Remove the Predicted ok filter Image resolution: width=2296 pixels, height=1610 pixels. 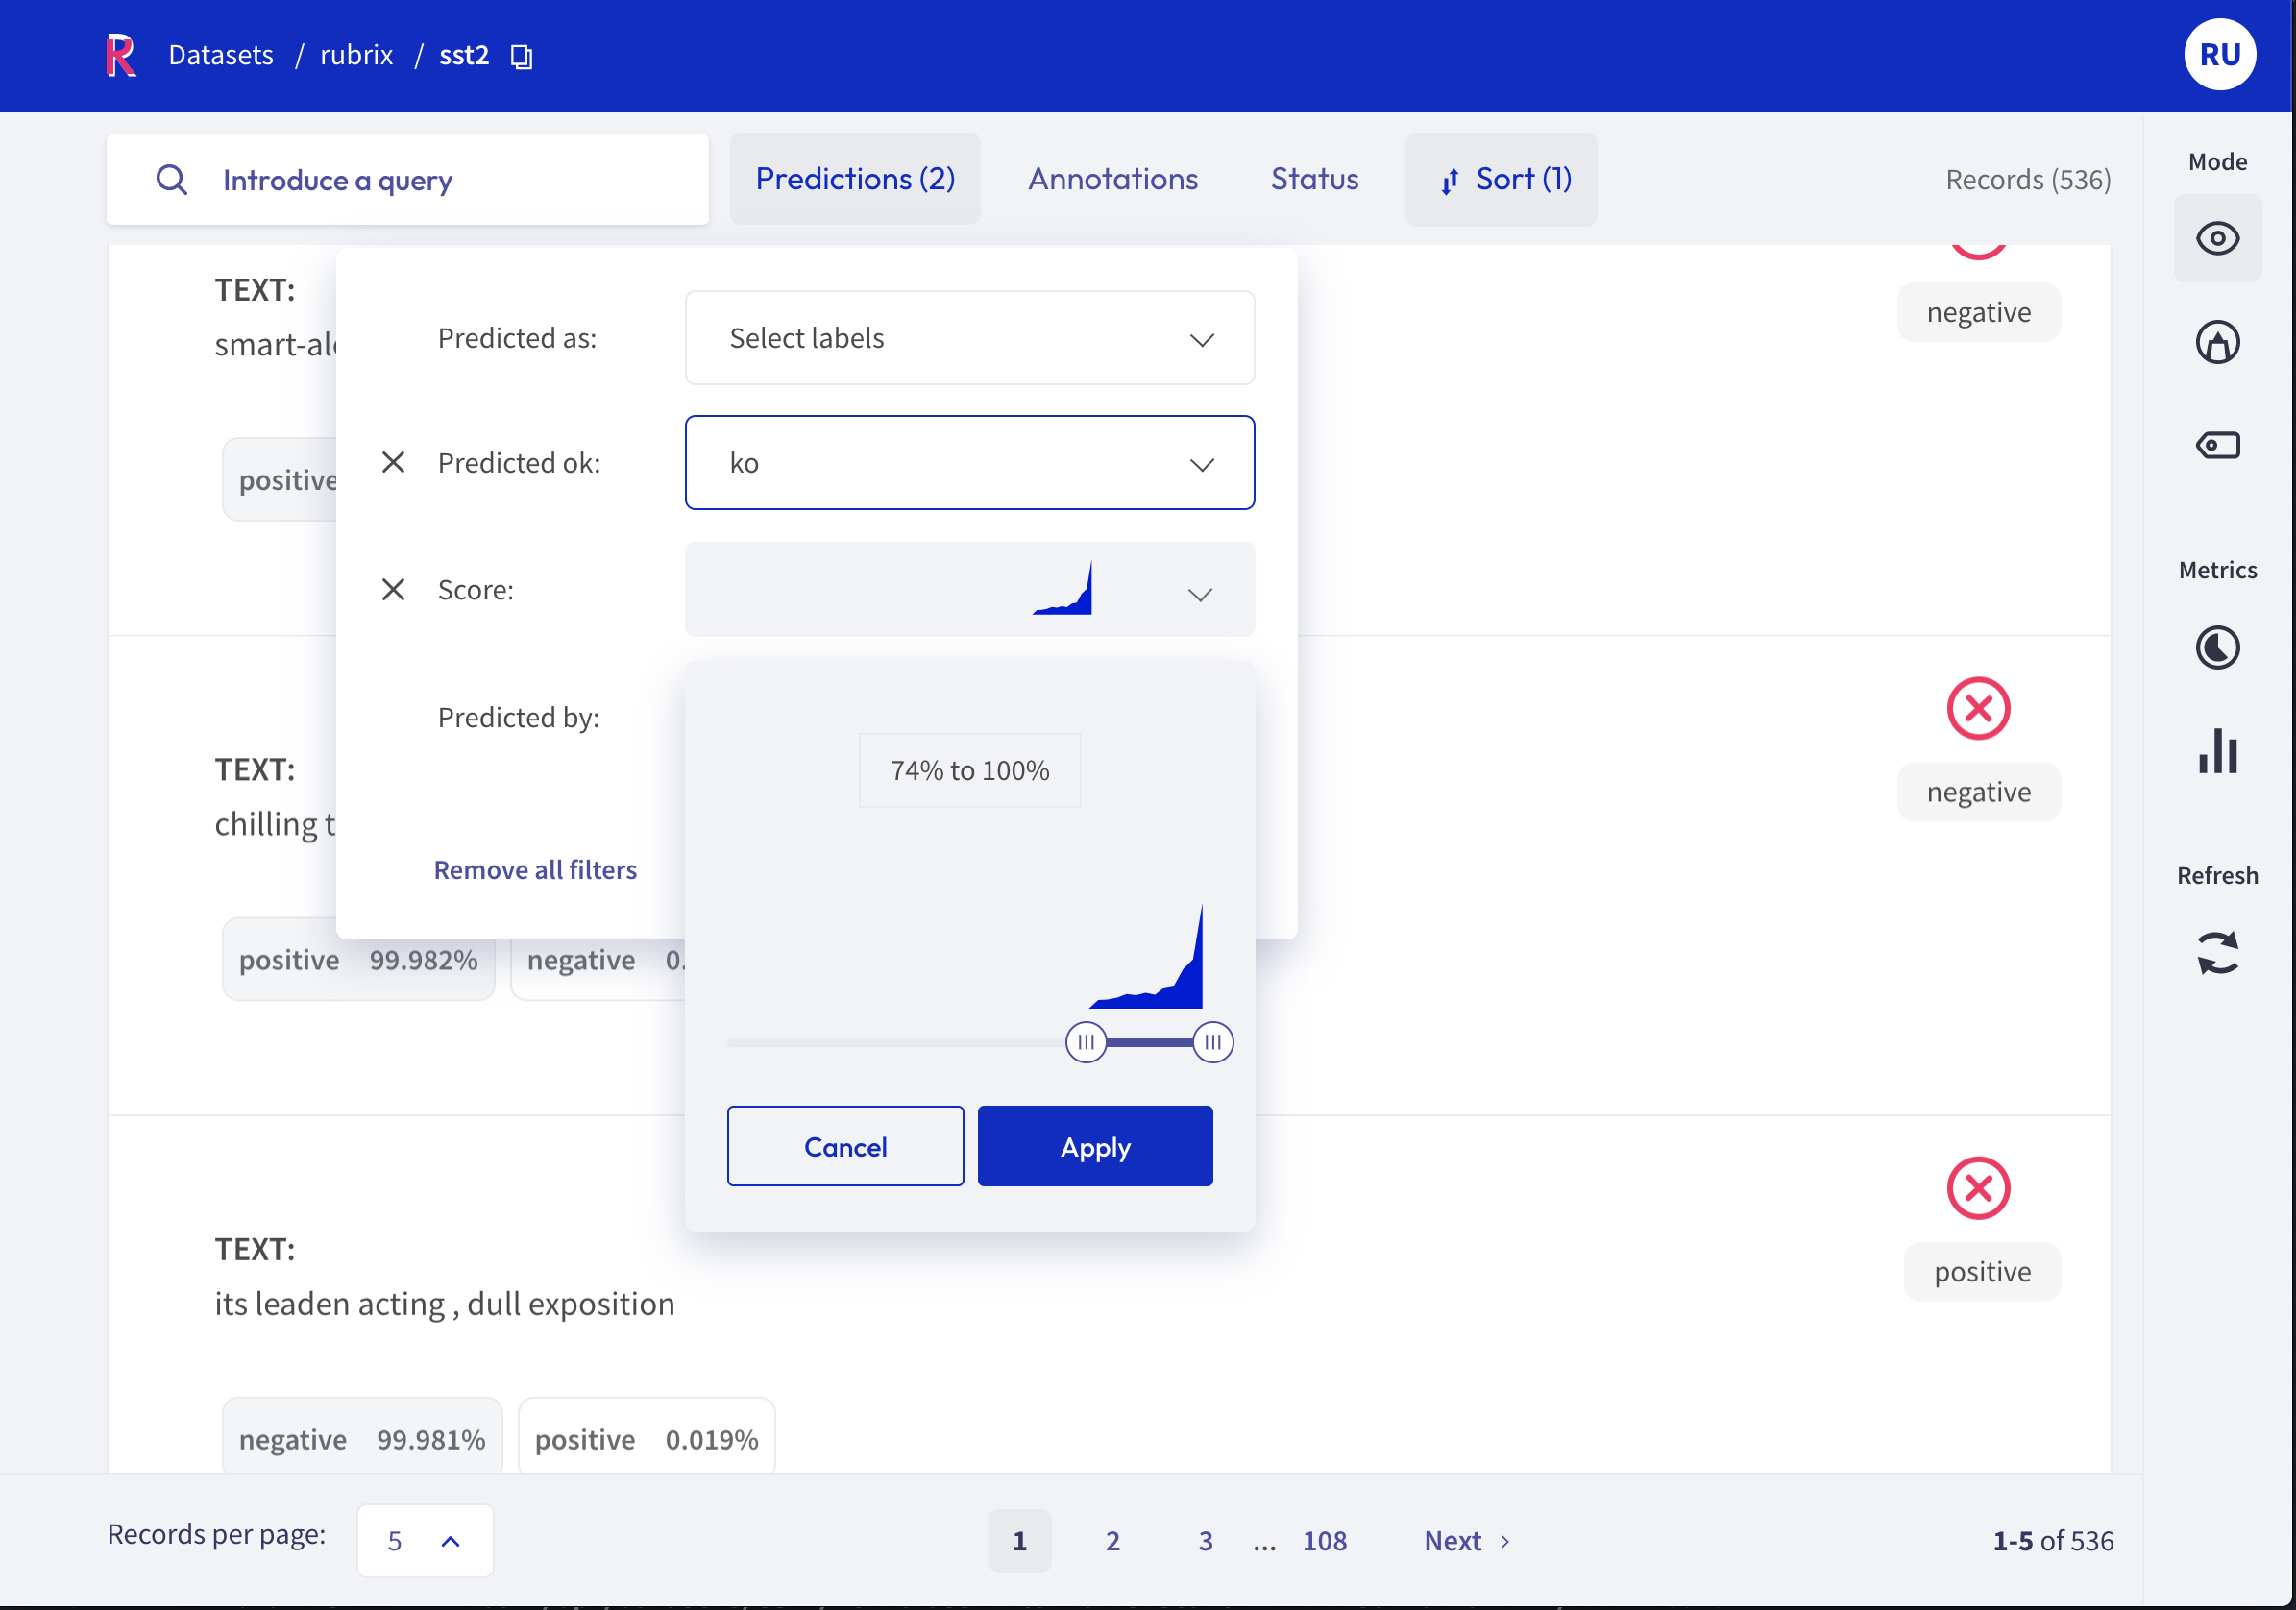(393, 462)
